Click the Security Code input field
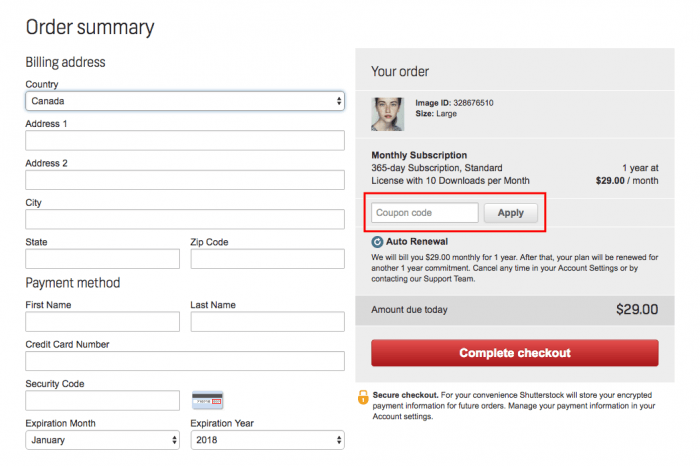The image size is (700, 466). tap(102, 401)
